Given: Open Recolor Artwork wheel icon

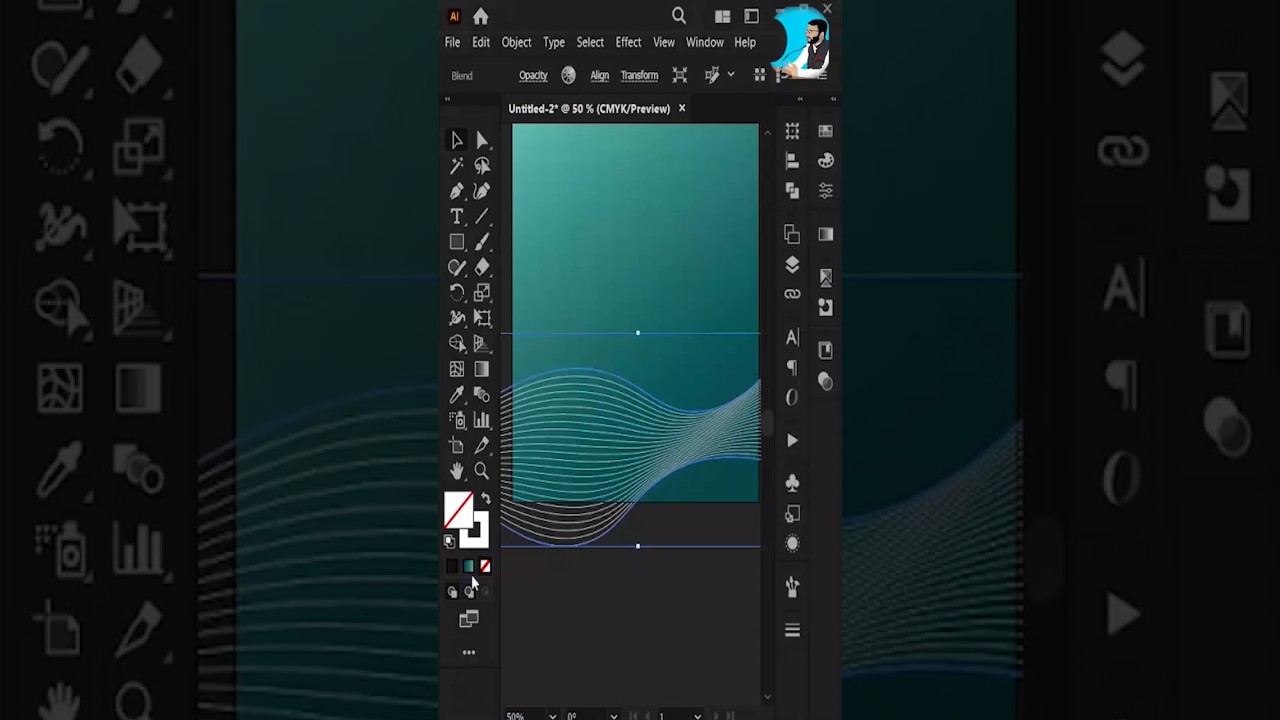Looking at the screenshot, I should [568, 76].
